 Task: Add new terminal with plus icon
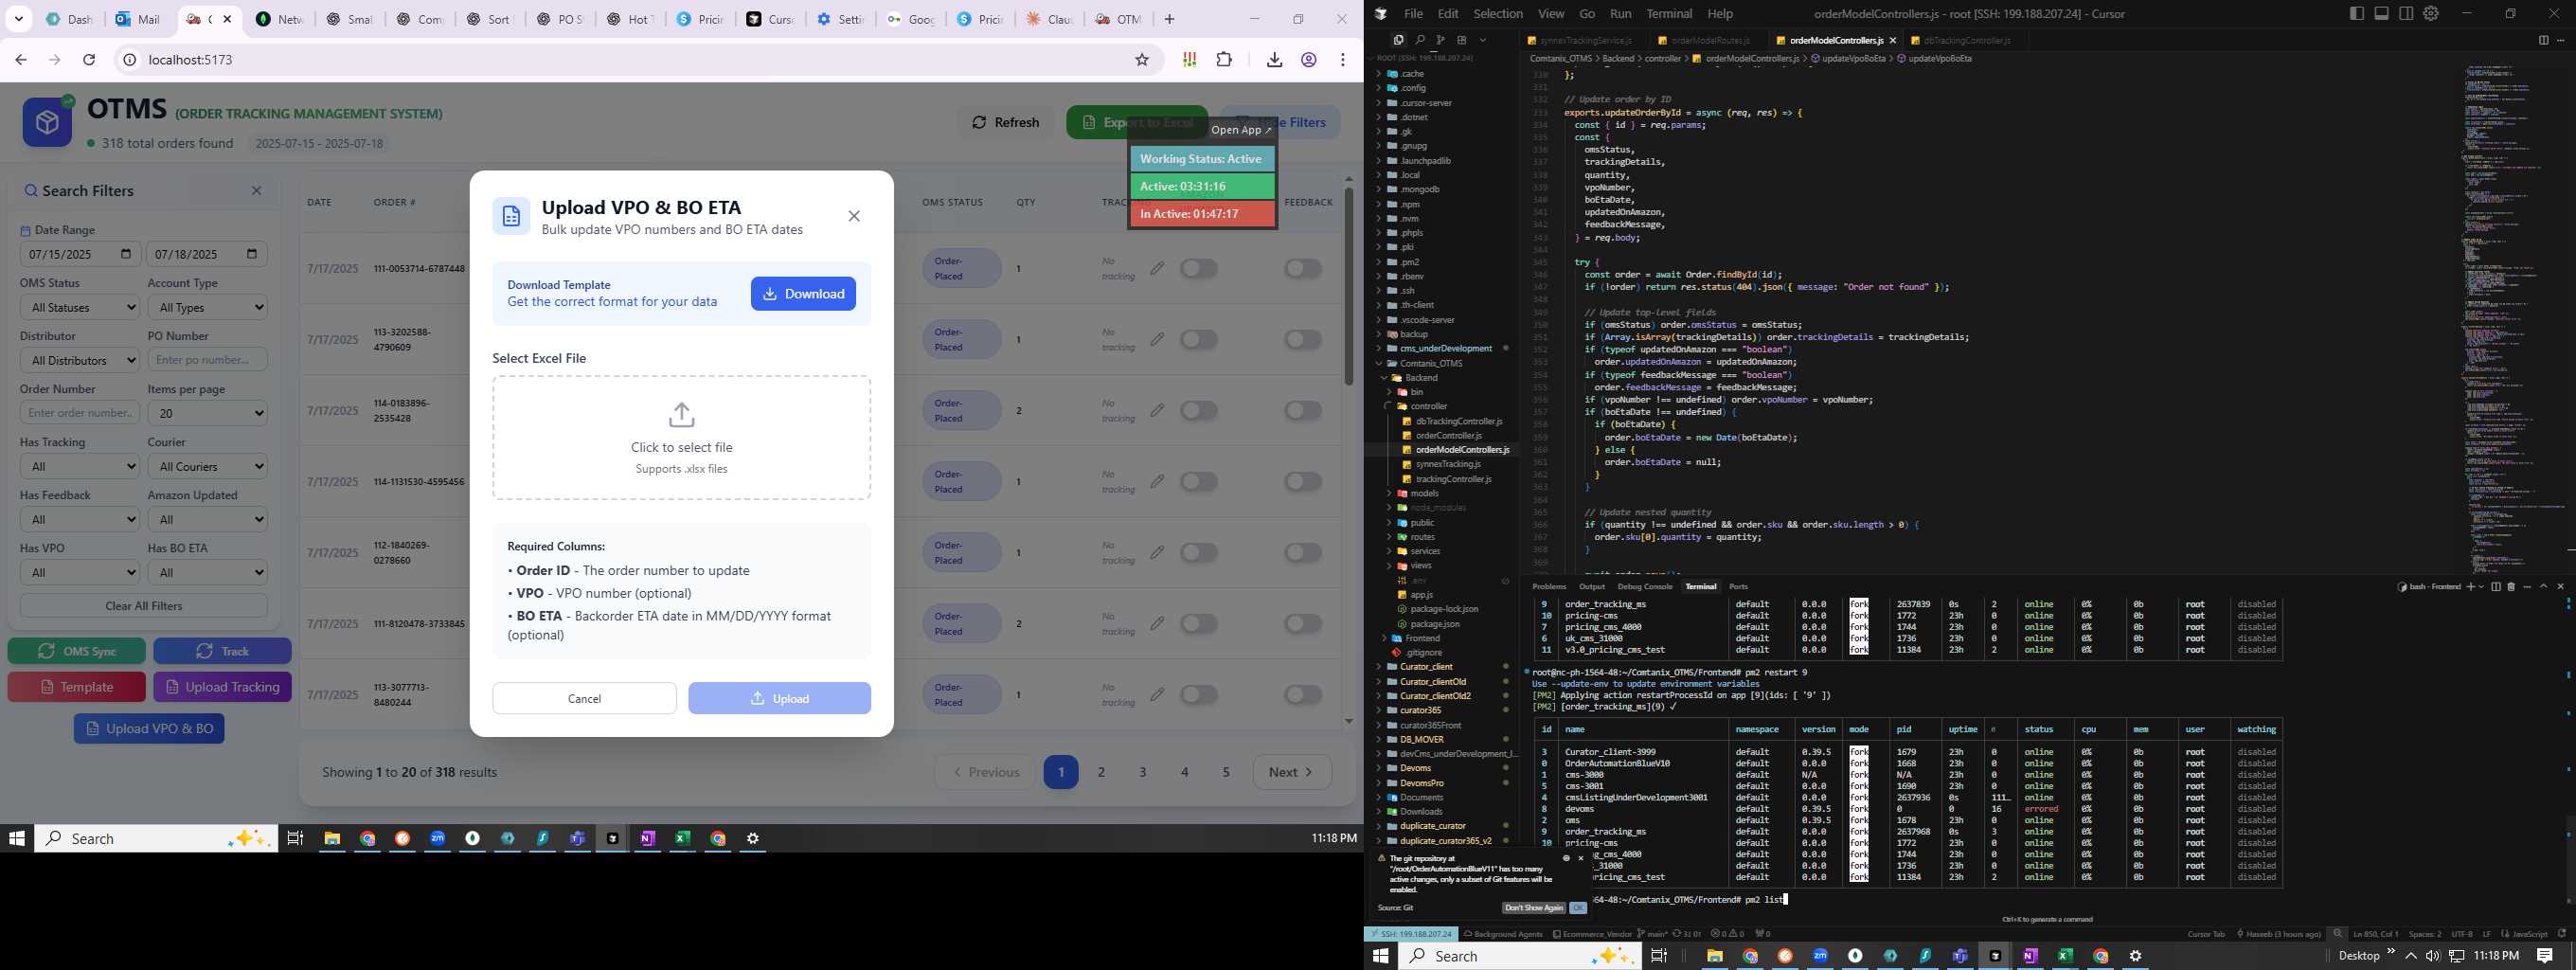(x=2470, y=586)
